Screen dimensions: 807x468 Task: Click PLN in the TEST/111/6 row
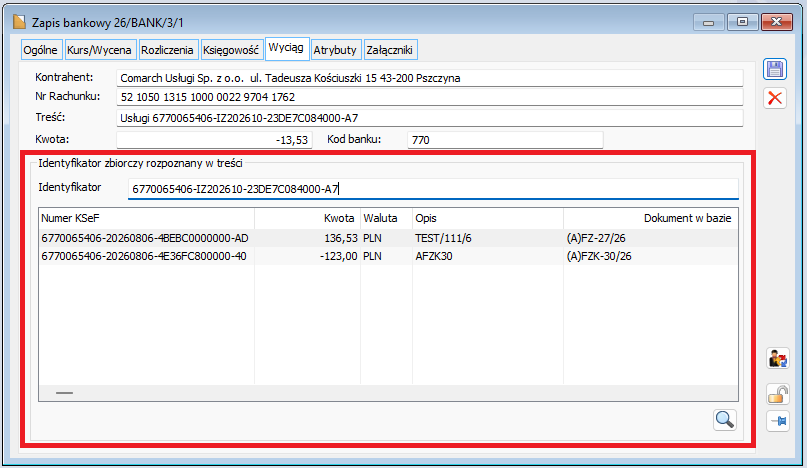372,238
